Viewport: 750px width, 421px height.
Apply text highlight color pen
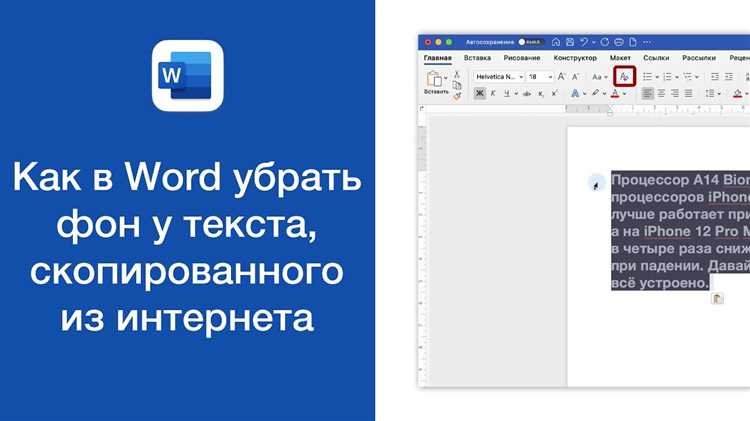595,93
